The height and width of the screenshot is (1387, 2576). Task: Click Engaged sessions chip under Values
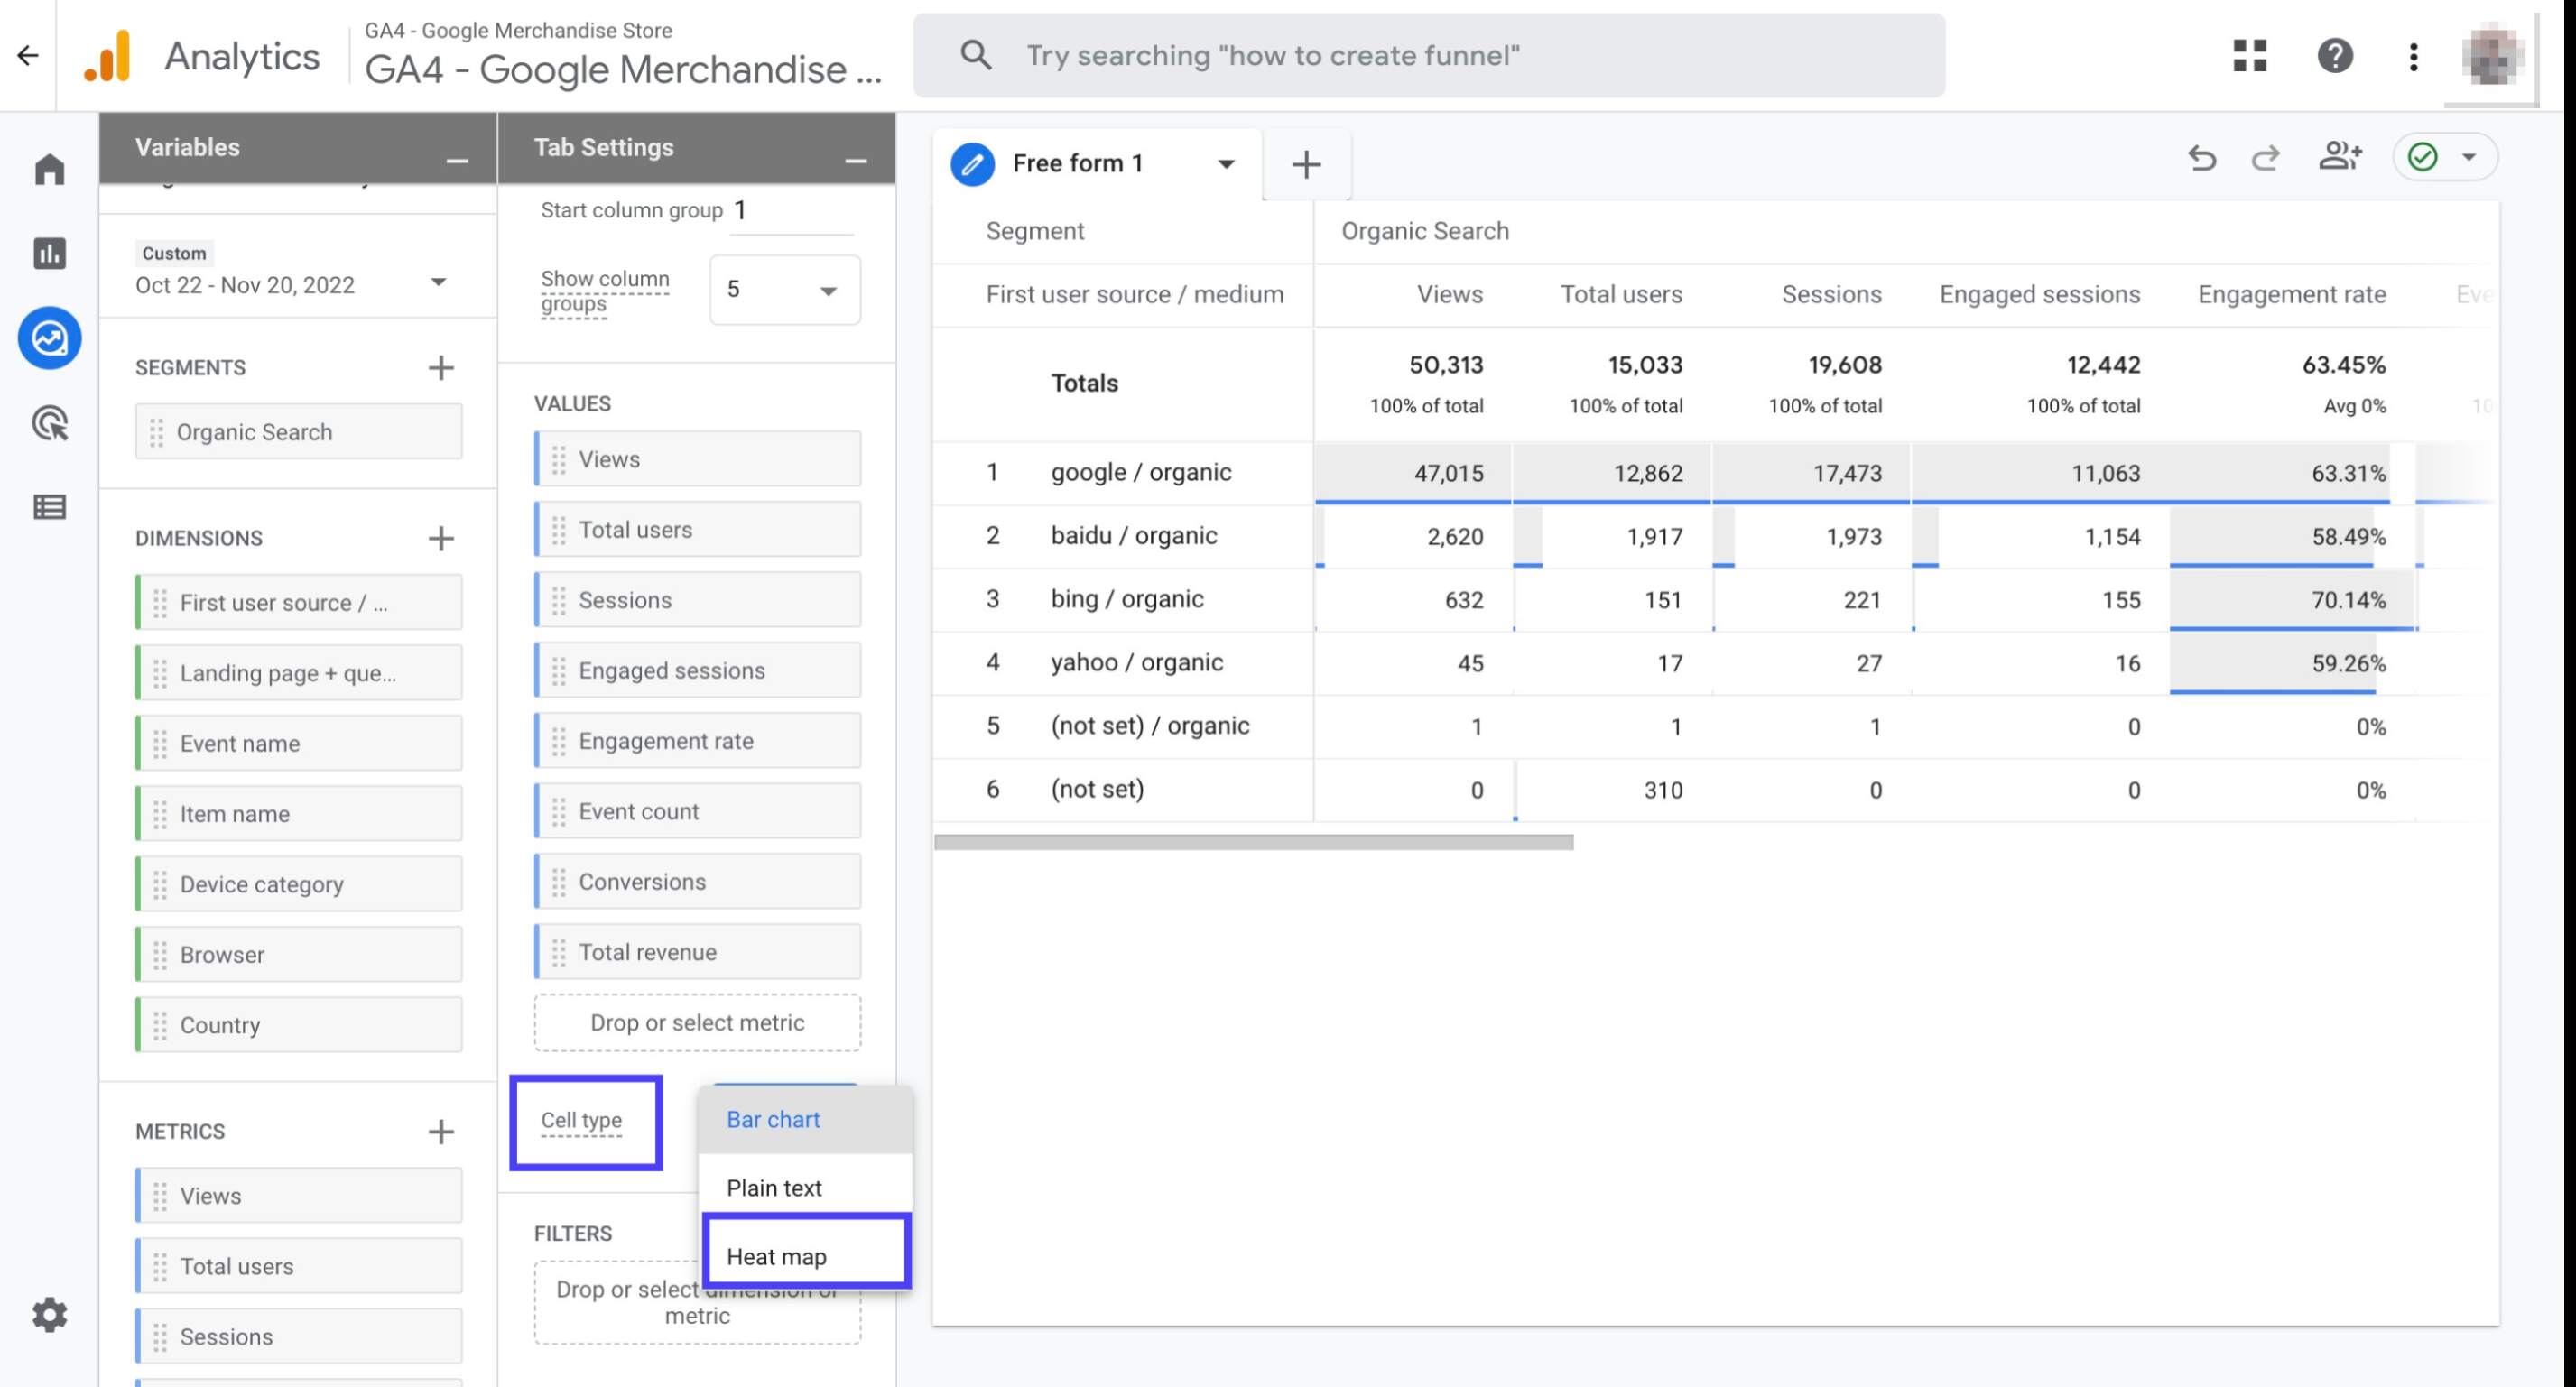(x=697, y=671)
